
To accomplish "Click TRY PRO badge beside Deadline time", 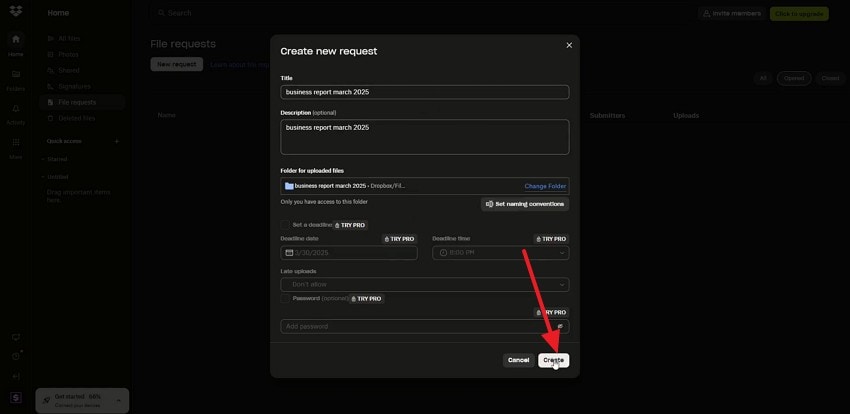I will (551, 239).
